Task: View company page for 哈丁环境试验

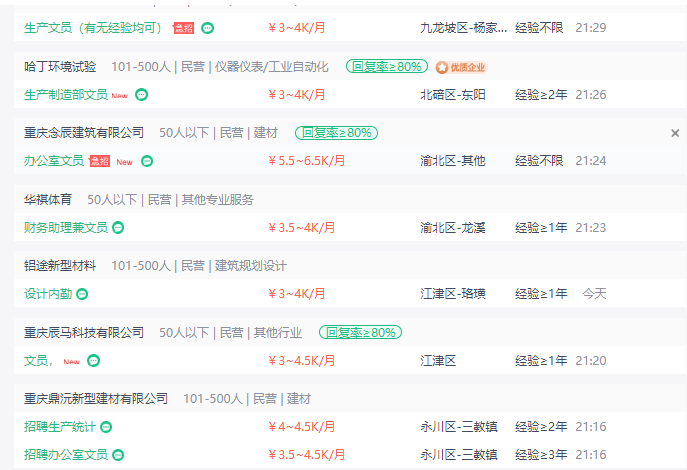Action: pyautogui.click(x=60, y=67)
